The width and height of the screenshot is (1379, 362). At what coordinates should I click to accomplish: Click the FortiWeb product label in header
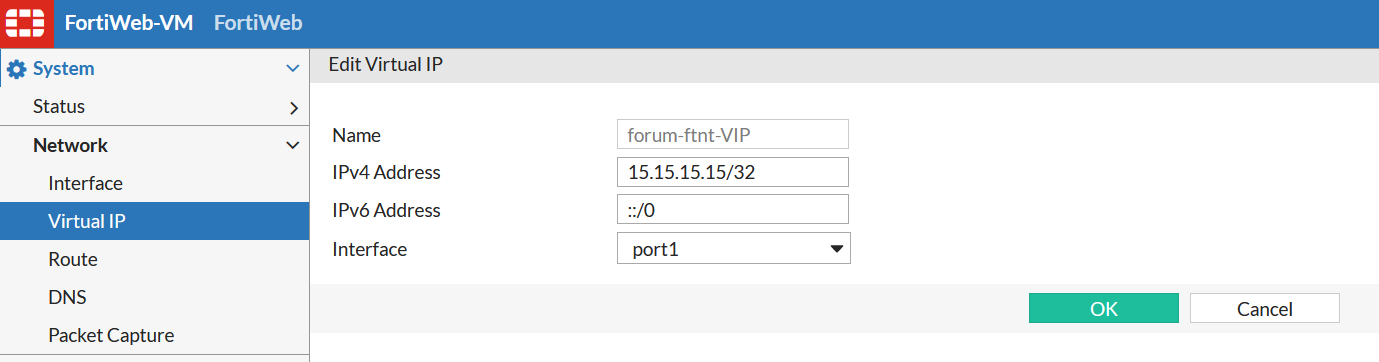(258, 23)
